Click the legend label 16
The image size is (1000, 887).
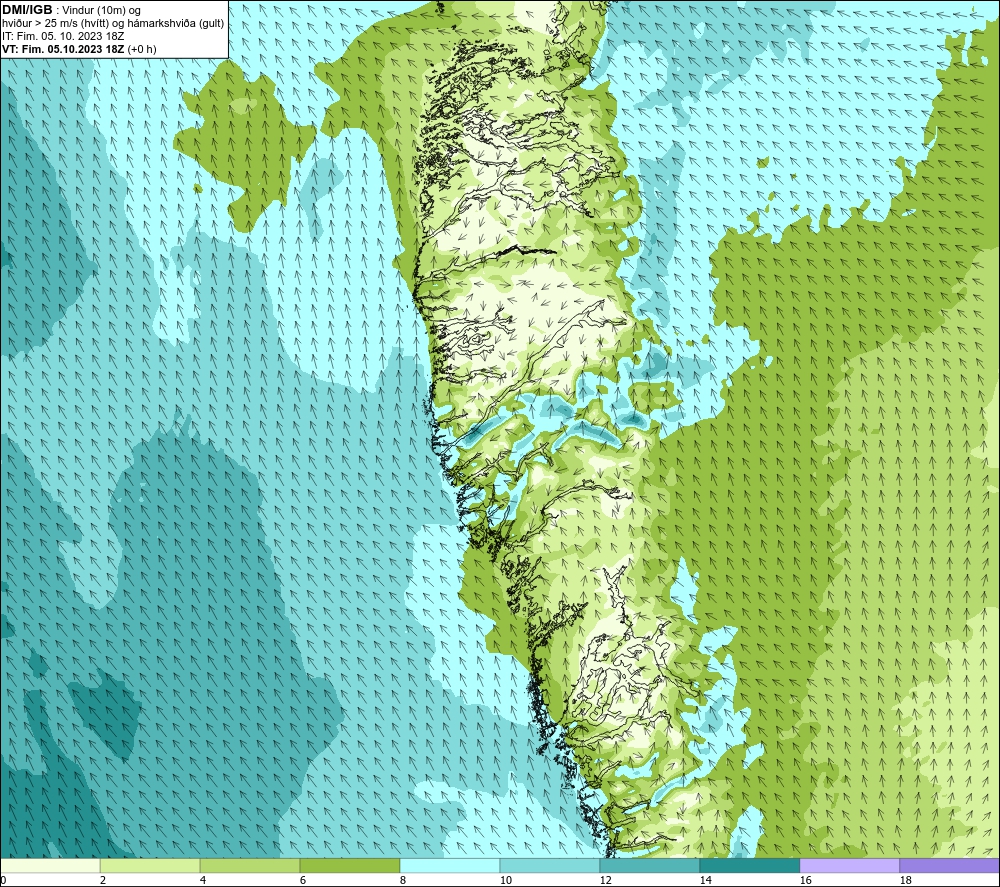(805, 881)
